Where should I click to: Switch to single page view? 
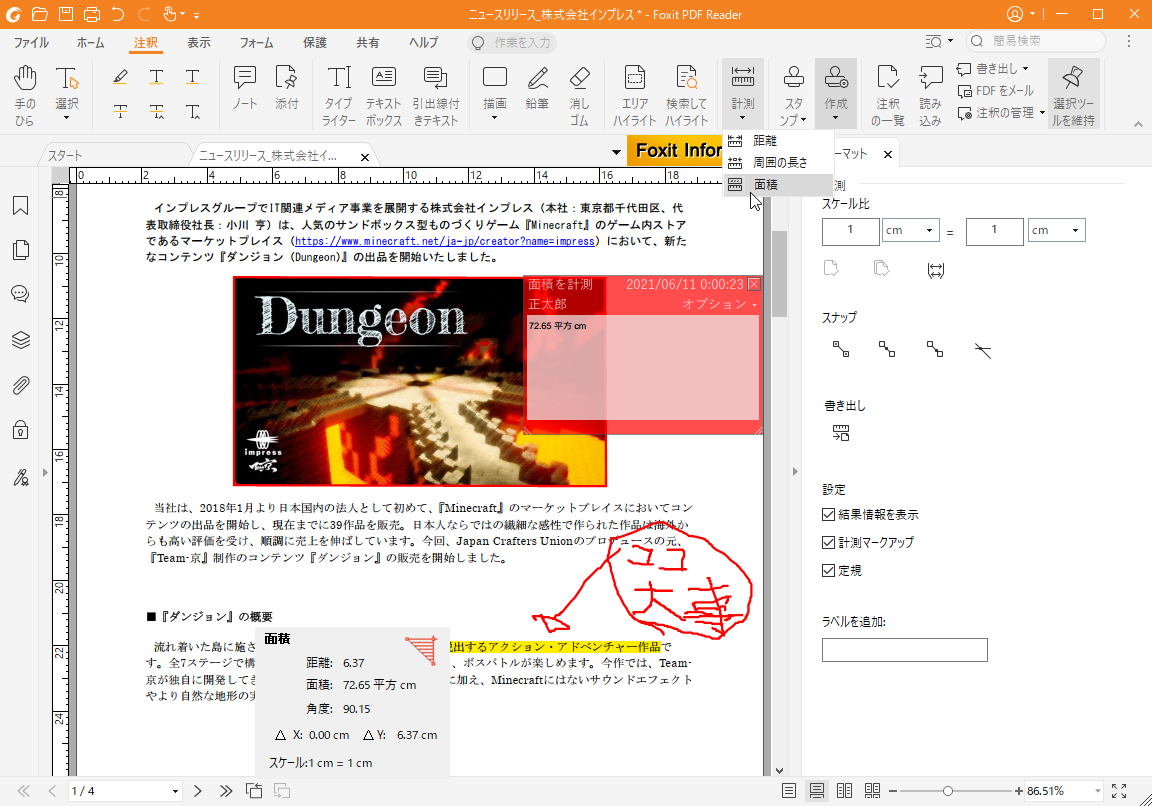[x=788, y=791]
